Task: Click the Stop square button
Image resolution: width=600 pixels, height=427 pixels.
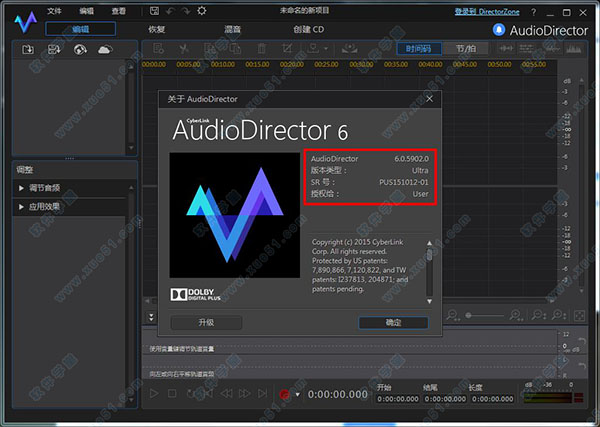Action: point(172,393)
